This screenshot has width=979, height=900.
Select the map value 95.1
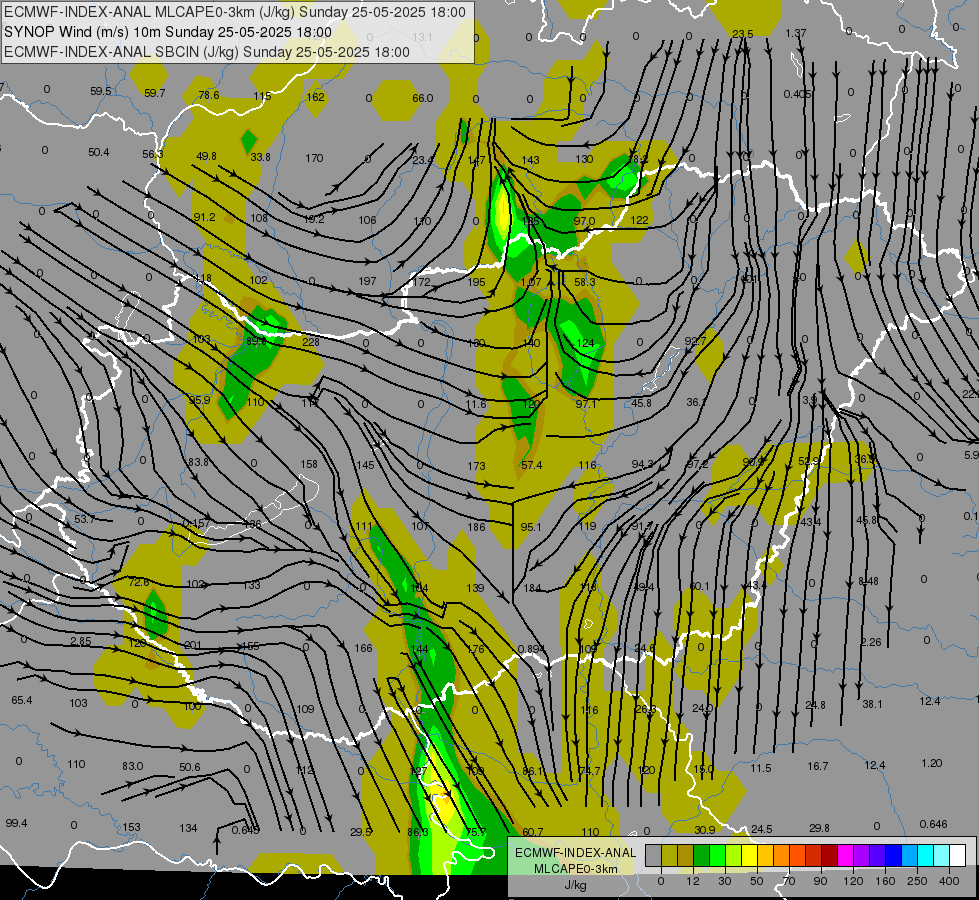(531, 527)
